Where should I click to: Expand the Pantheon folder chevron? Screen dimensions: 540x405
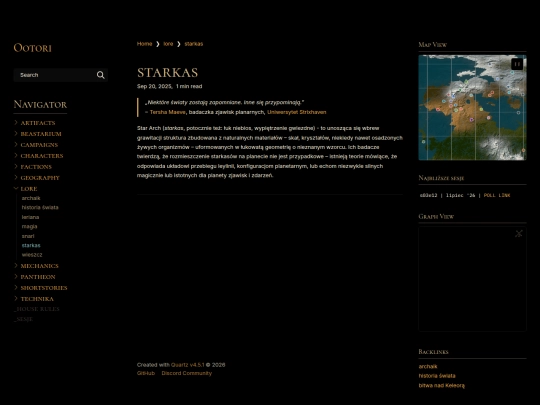coord(16,277)
